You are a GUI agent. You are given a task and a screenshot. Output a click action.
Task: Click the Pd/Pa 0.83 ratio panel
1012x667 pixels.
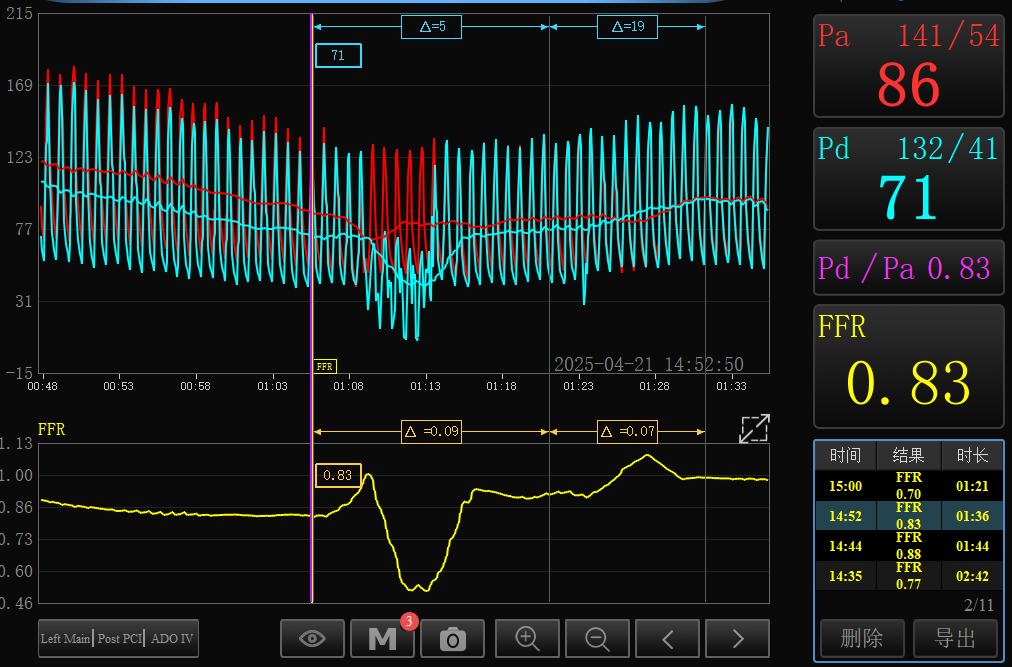[x=909, y=268]
